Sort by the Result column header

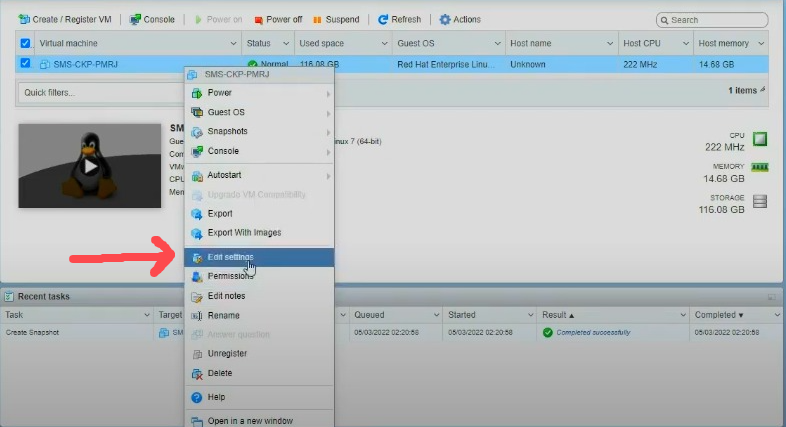click(558, 315)
